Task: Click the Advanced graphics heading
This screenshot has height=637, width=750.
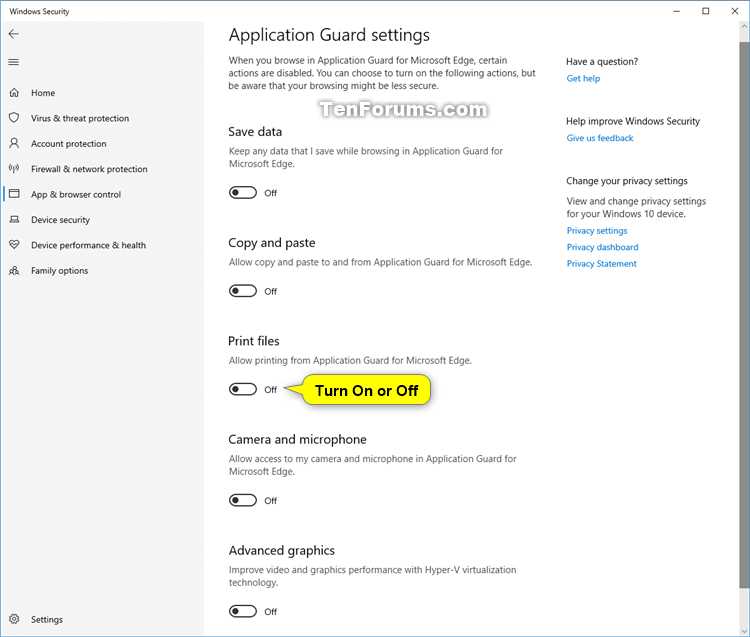Action: point(282,550)
